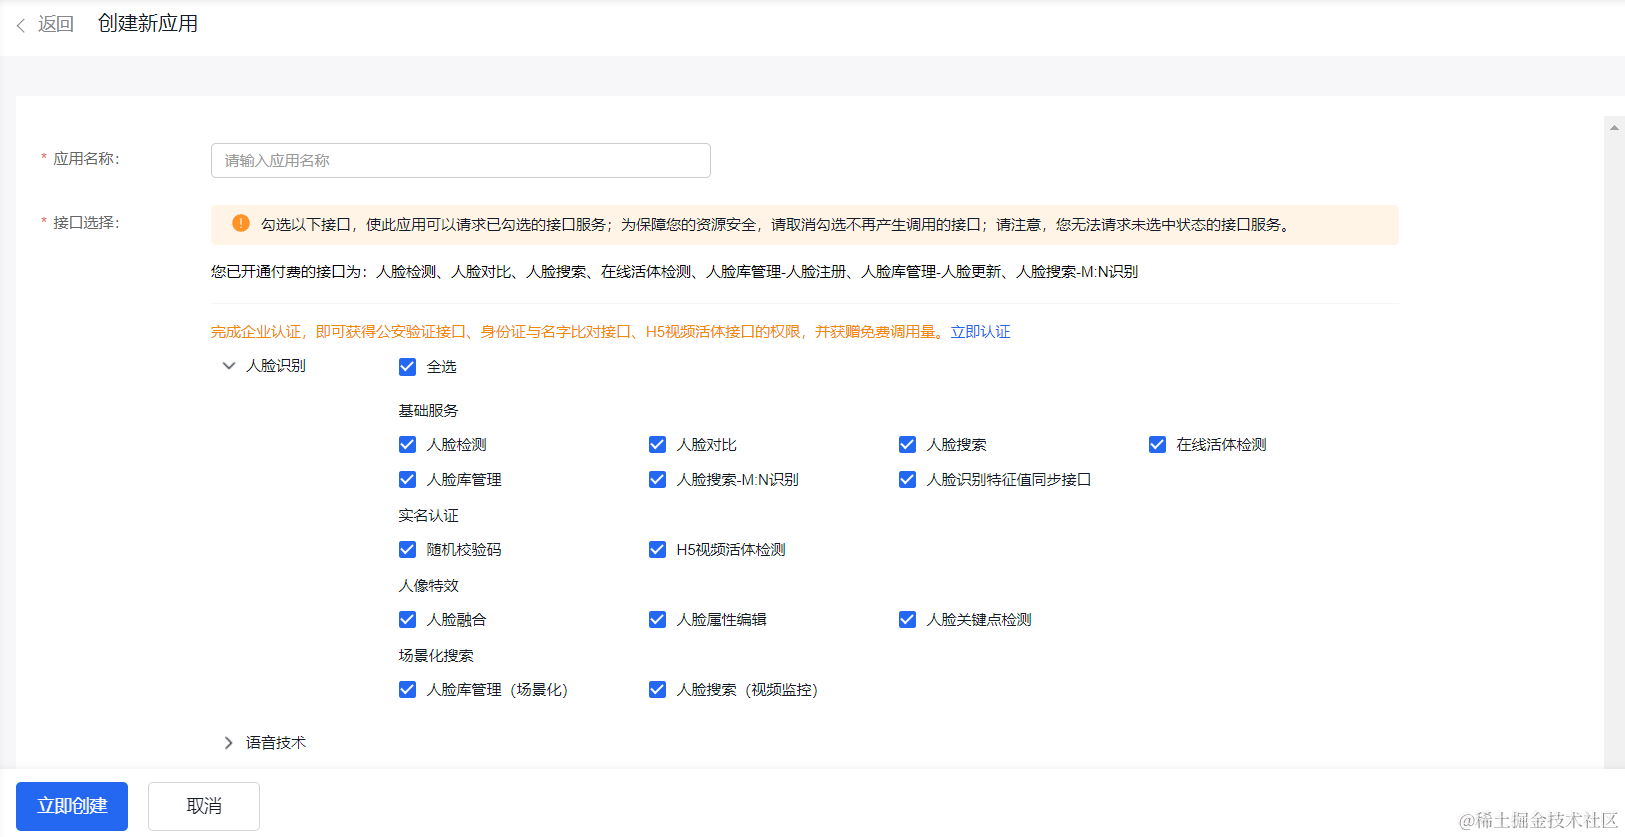Image resolution: width=1625 pixels, height=837 pixels.
Task: Uncheck 人脸搜索（视频监控）checkbox
Action: click(657, 689)
